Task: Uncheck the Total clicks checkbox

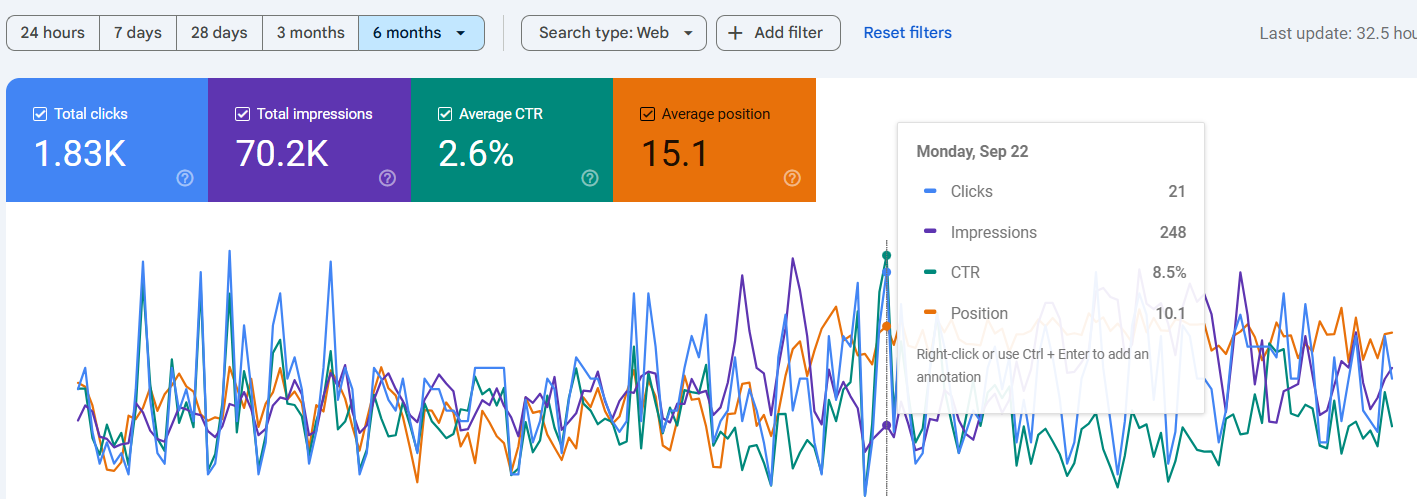Action: [40, 114]
